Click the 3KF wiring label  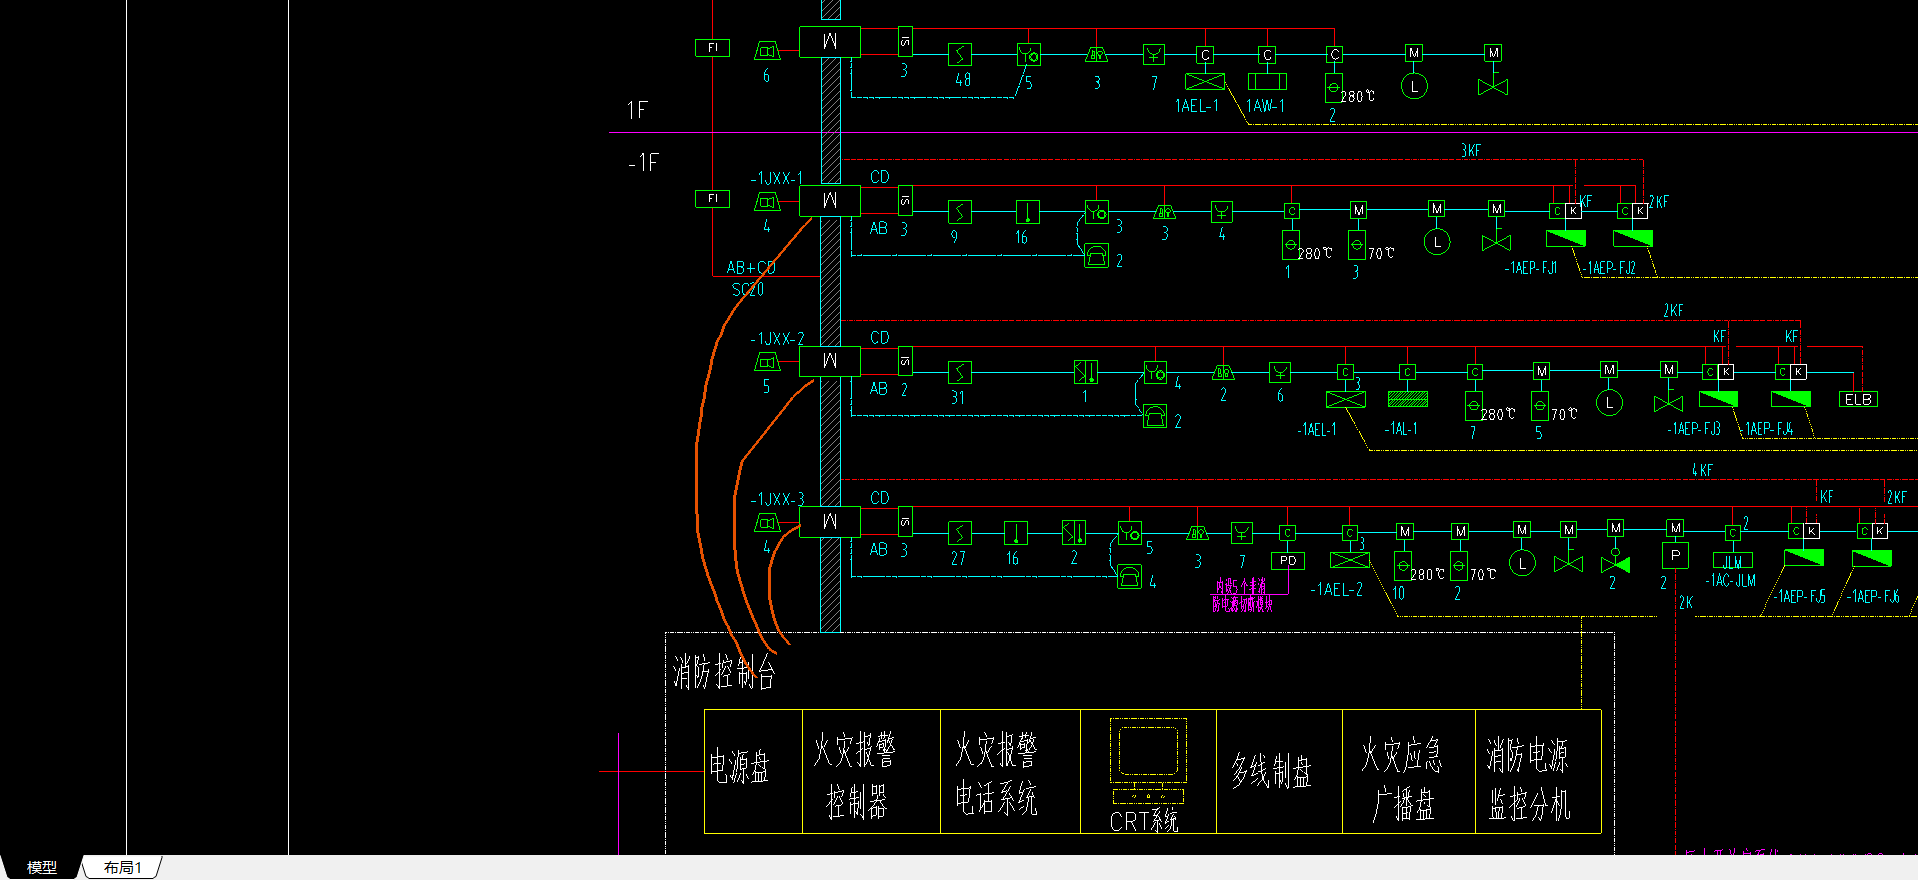1471,151
